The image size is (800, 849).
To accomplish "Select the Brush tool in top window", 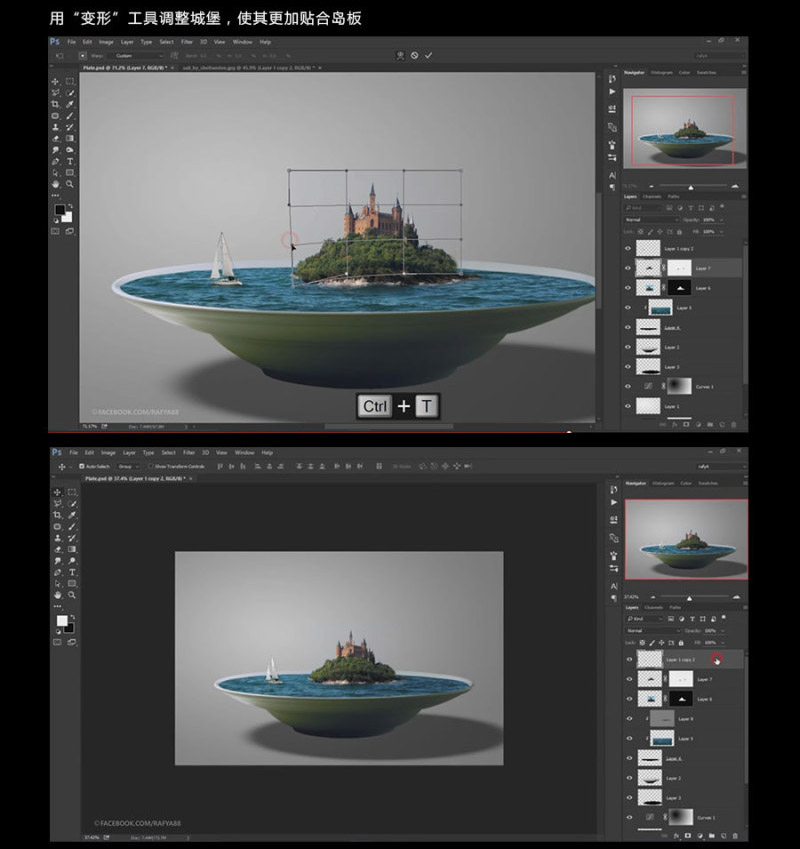I will [x=70, y=115].
